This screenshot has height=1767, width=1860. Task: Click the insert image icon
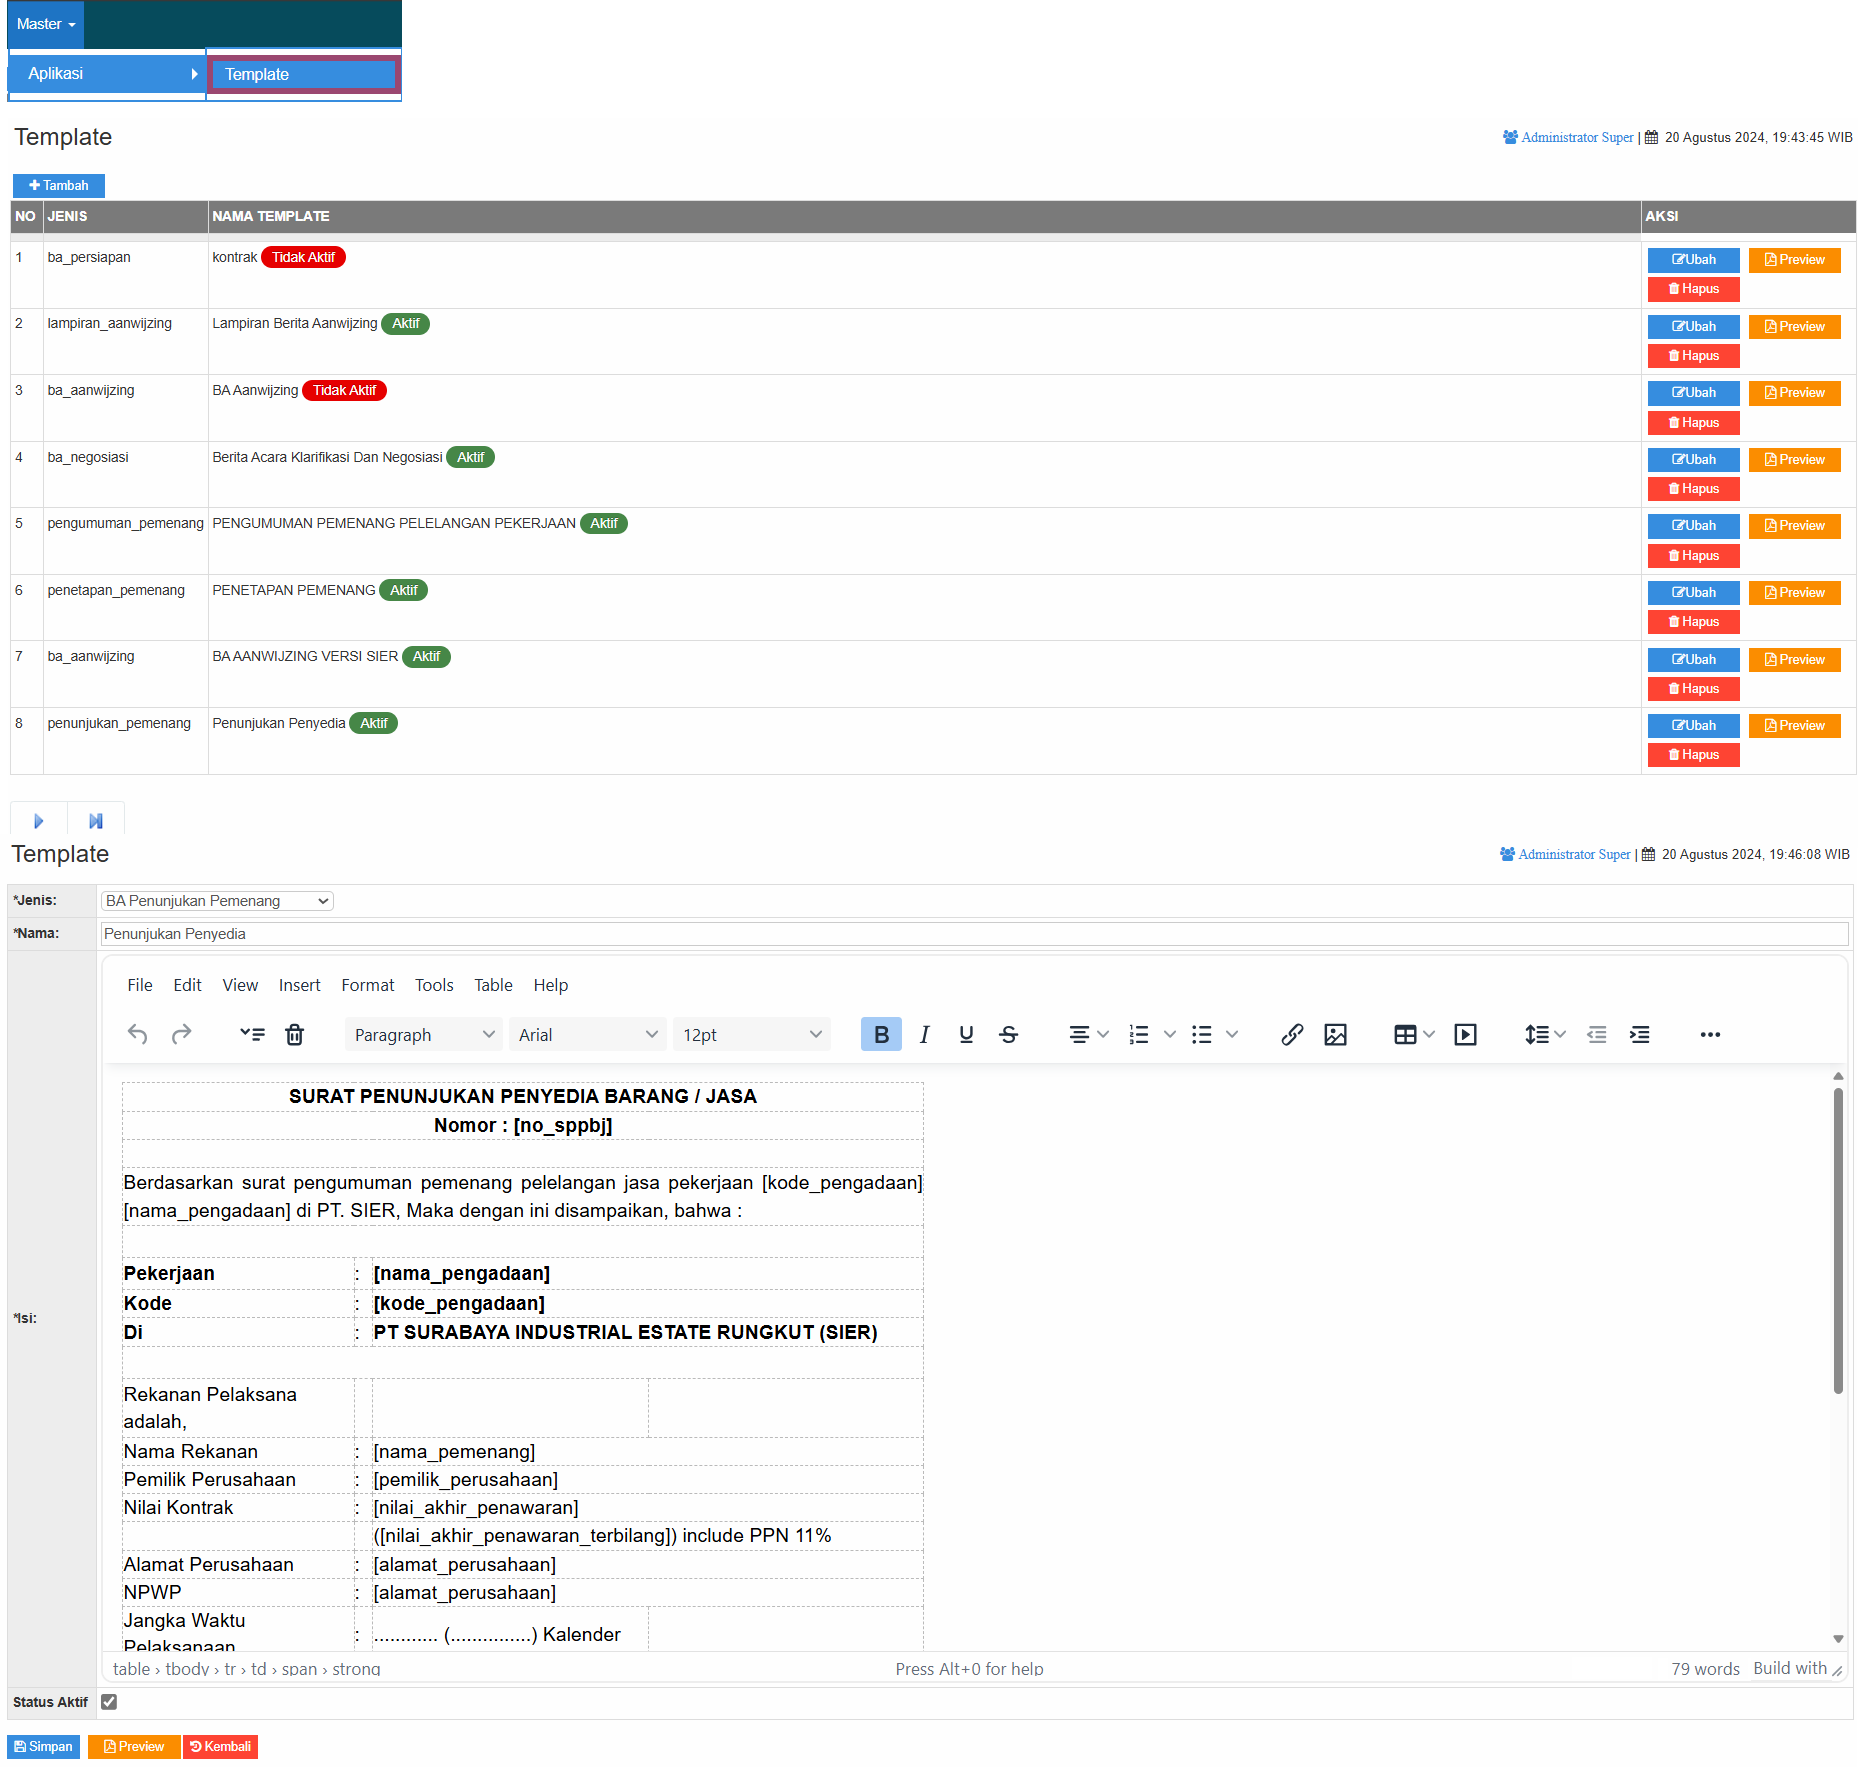pyautogui.click(x=1335, y=1034)
